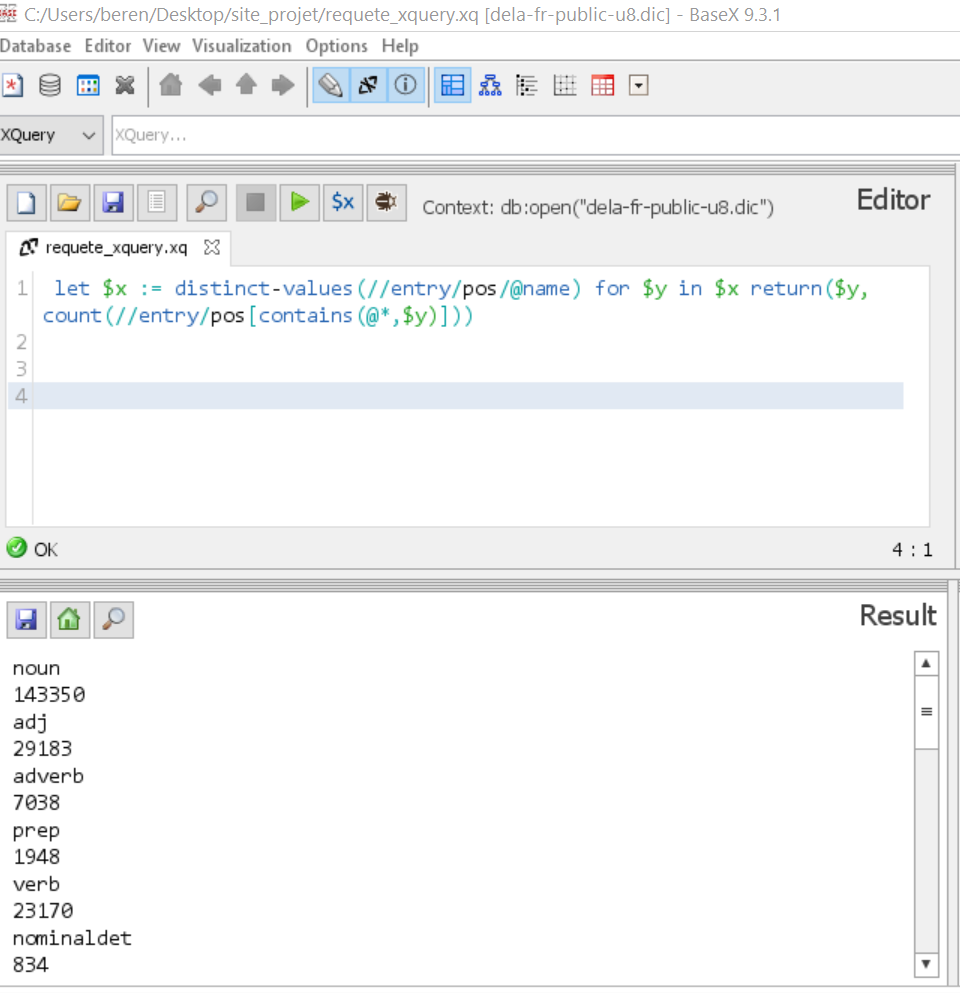This screenshot has height=993, width=960.
Task: Click the "OK" status text
Action: pos(46,550)
